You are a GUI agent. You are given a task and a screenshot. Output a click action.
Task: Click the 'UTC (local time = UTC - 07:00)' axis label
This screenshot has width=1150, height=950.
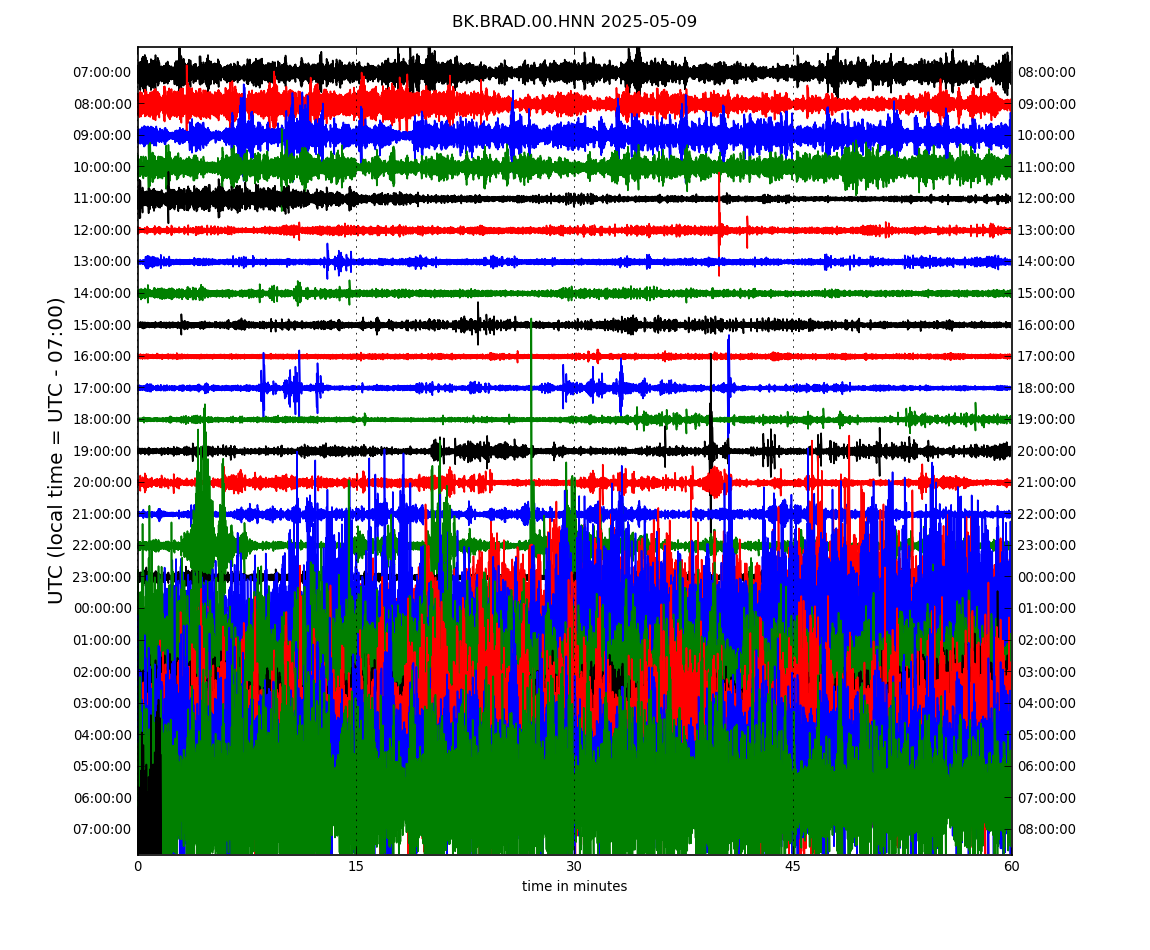[x=56, y=450]
